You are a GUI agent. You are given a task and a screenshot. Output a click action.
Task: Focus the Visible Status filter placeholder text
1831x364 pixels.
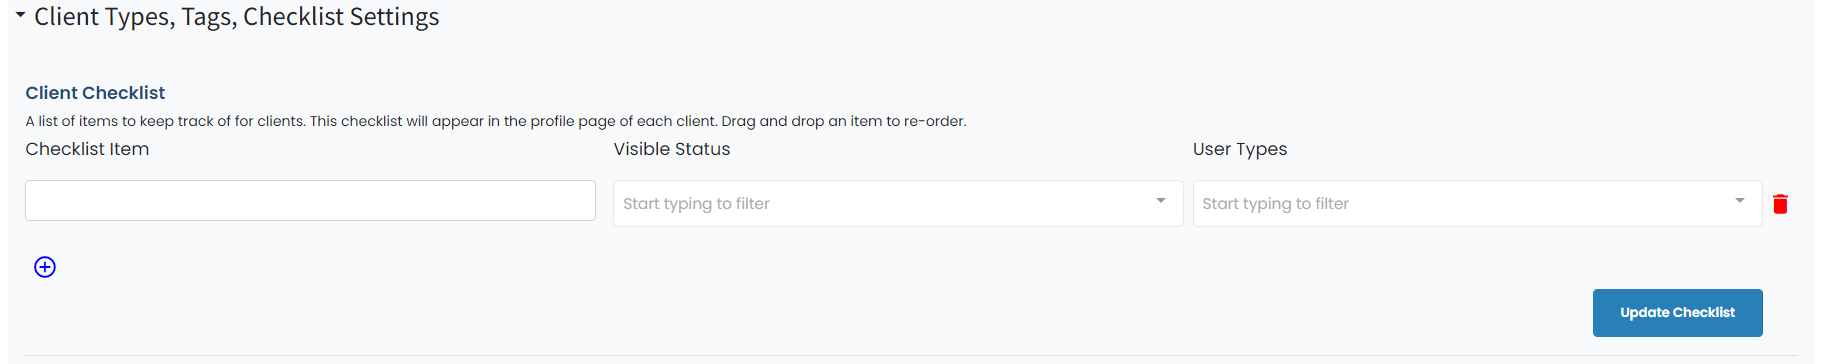pos(696,204)
